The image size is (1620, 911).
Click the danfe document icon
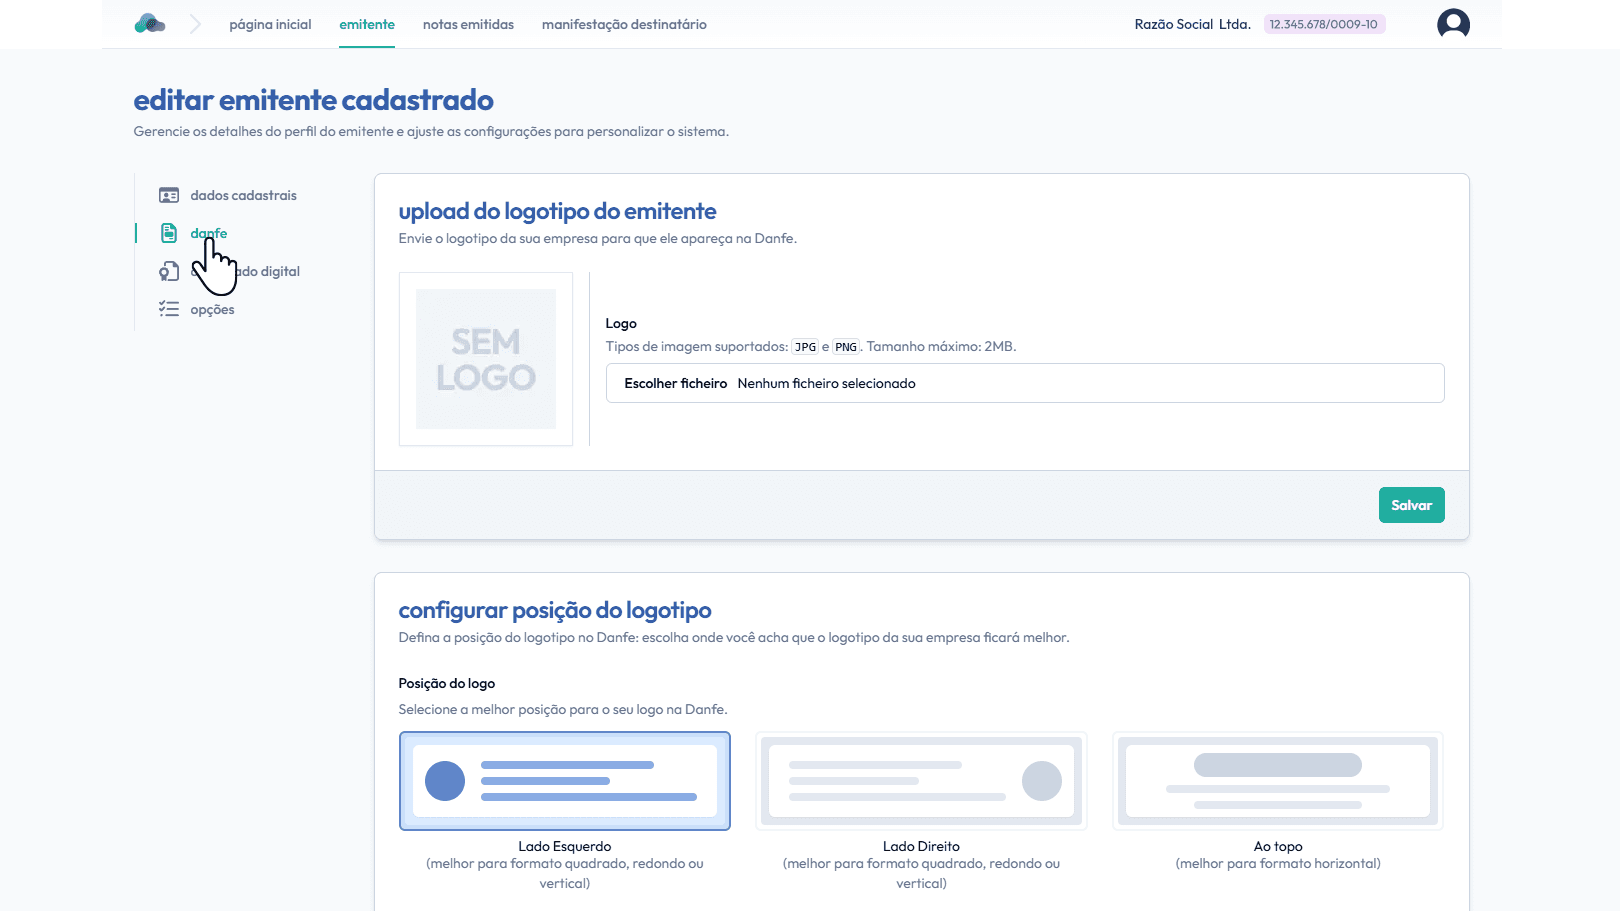coord(169,233)
